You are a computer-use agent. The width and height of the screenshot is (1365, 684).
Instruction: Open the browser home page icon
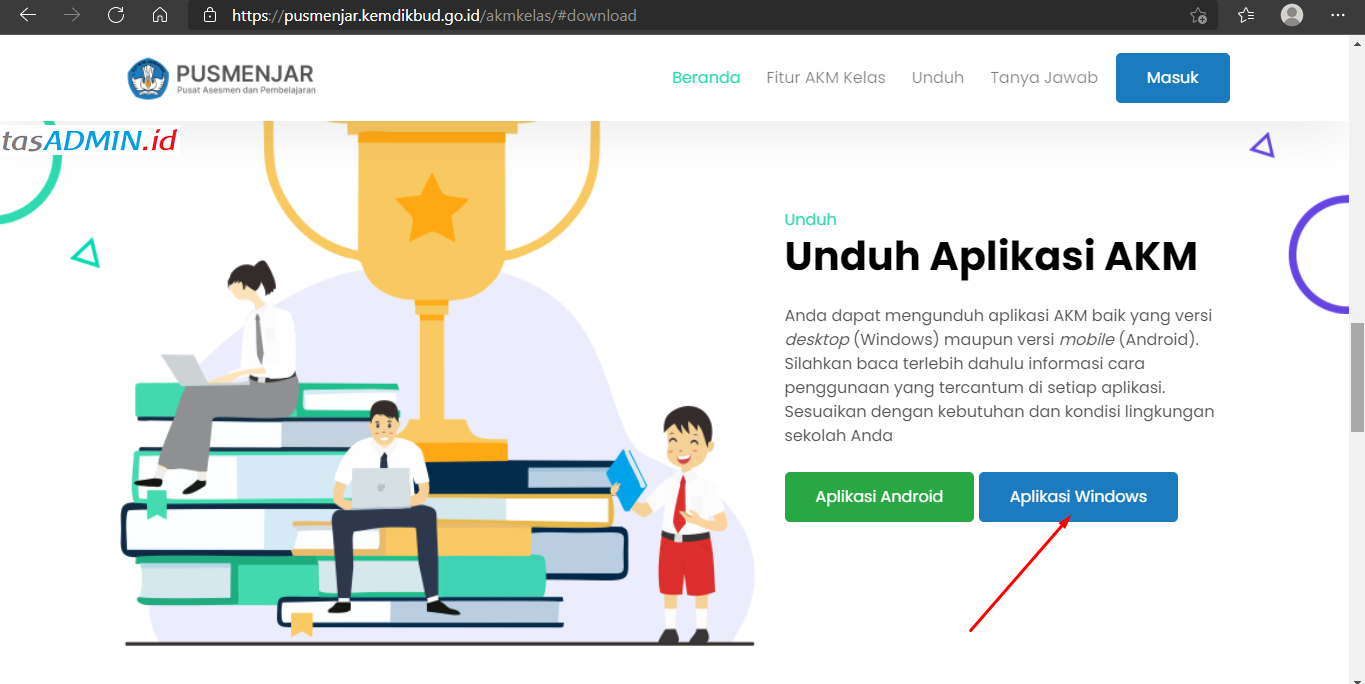click(x=160, y=15)
